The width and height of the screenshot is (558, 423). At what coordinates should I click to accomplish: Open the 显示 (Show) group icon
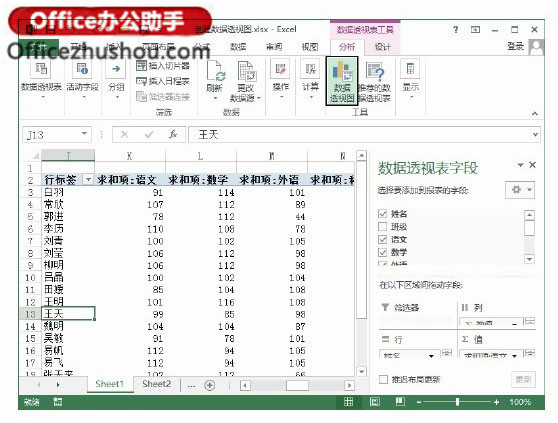click(410, 69)
